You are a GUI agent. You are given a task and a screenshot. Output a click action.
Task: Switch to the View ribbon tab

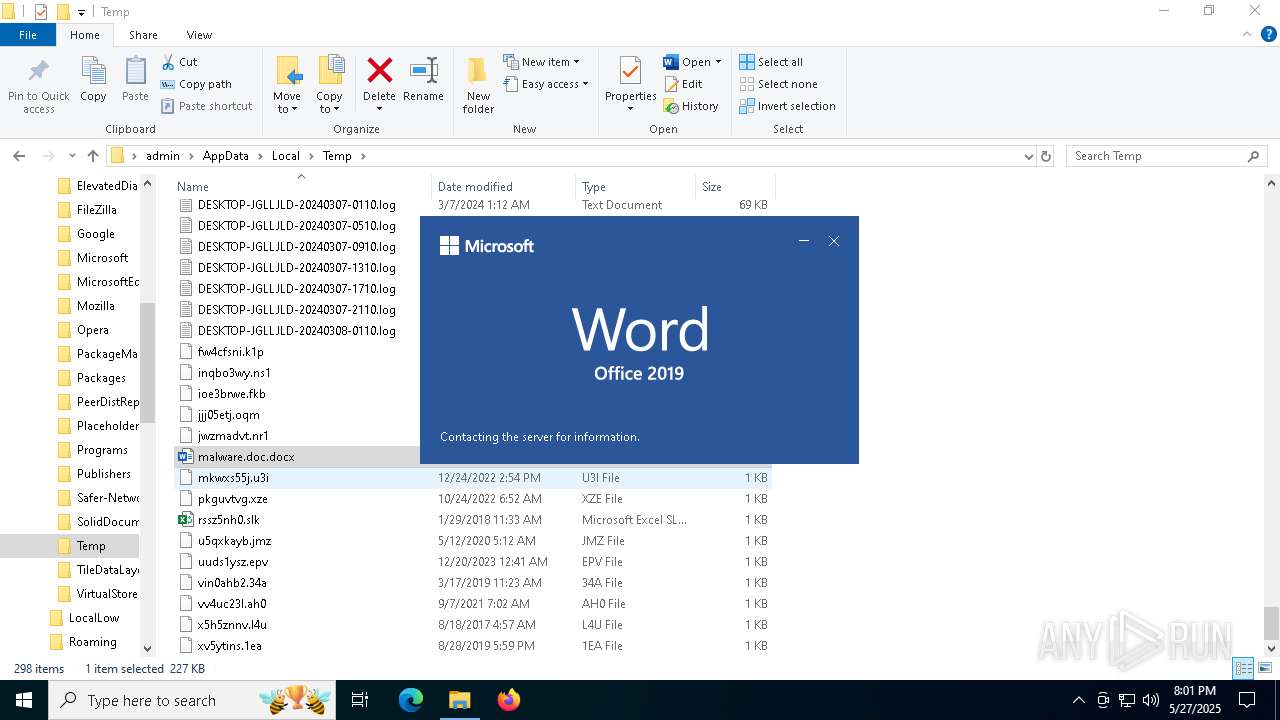(199, 35)
